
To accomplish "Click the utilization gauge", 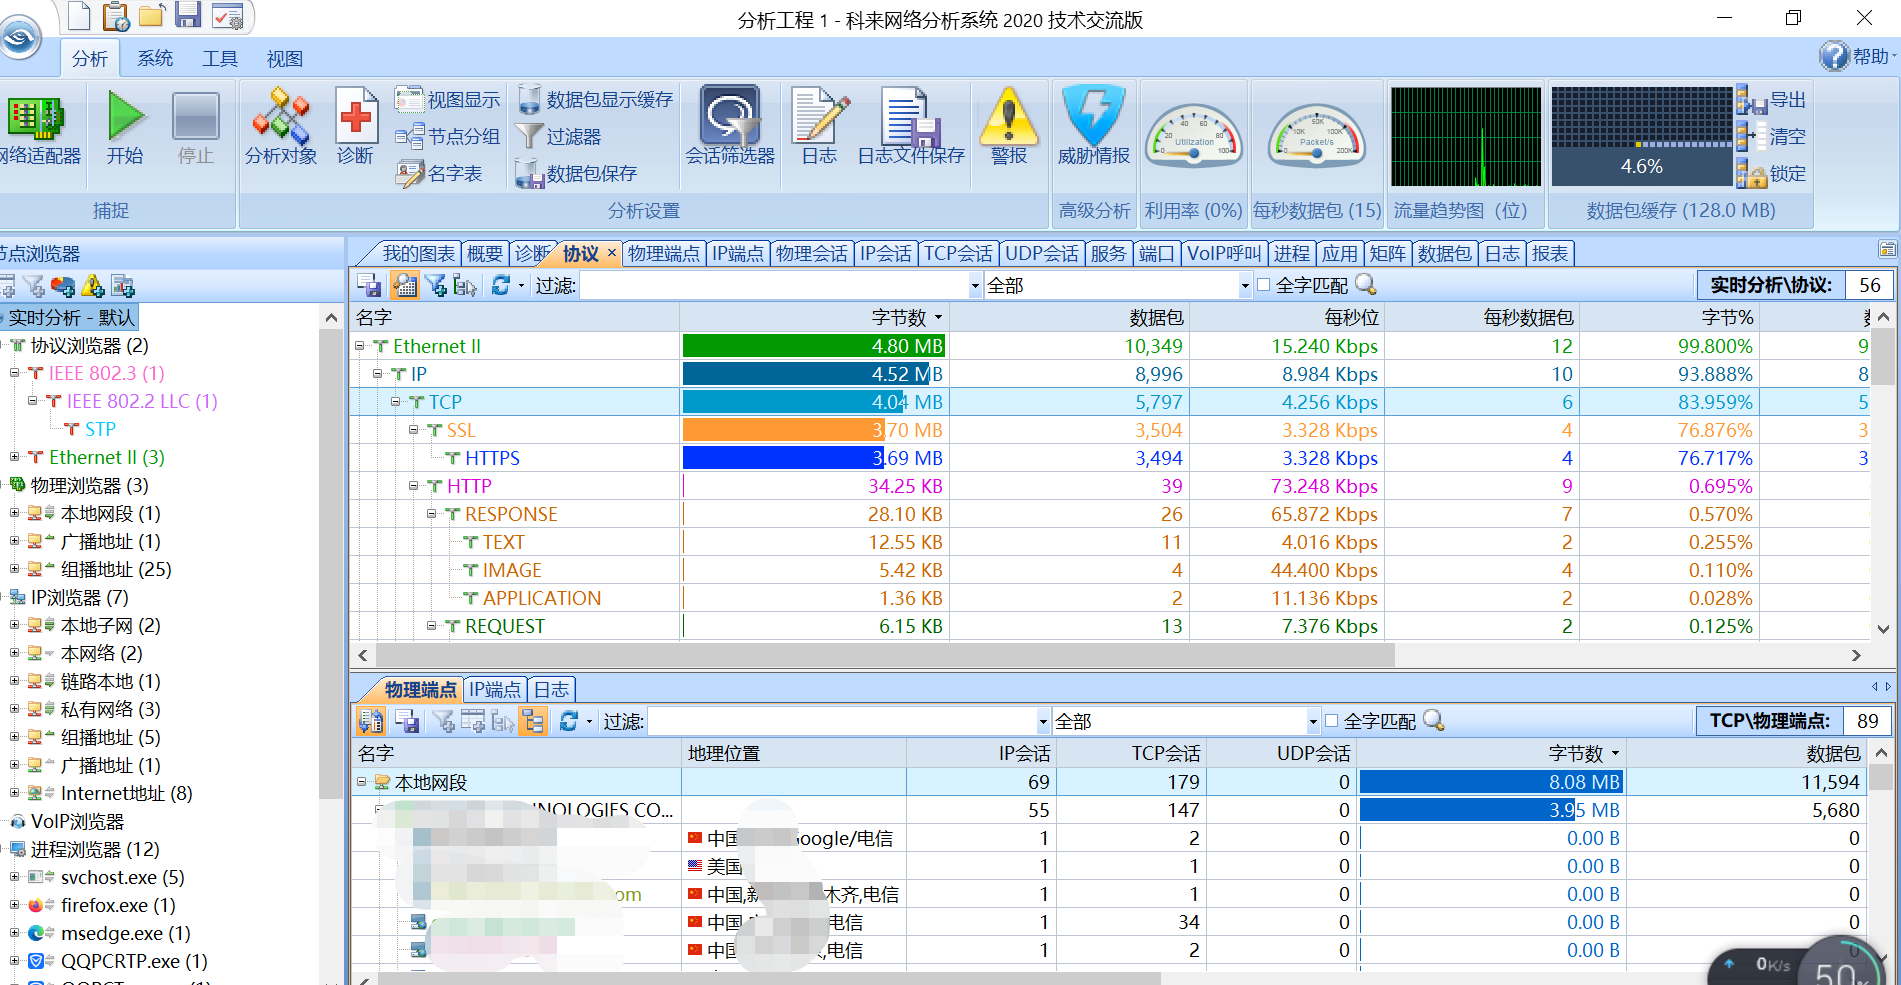I will tap(1194, 135).
